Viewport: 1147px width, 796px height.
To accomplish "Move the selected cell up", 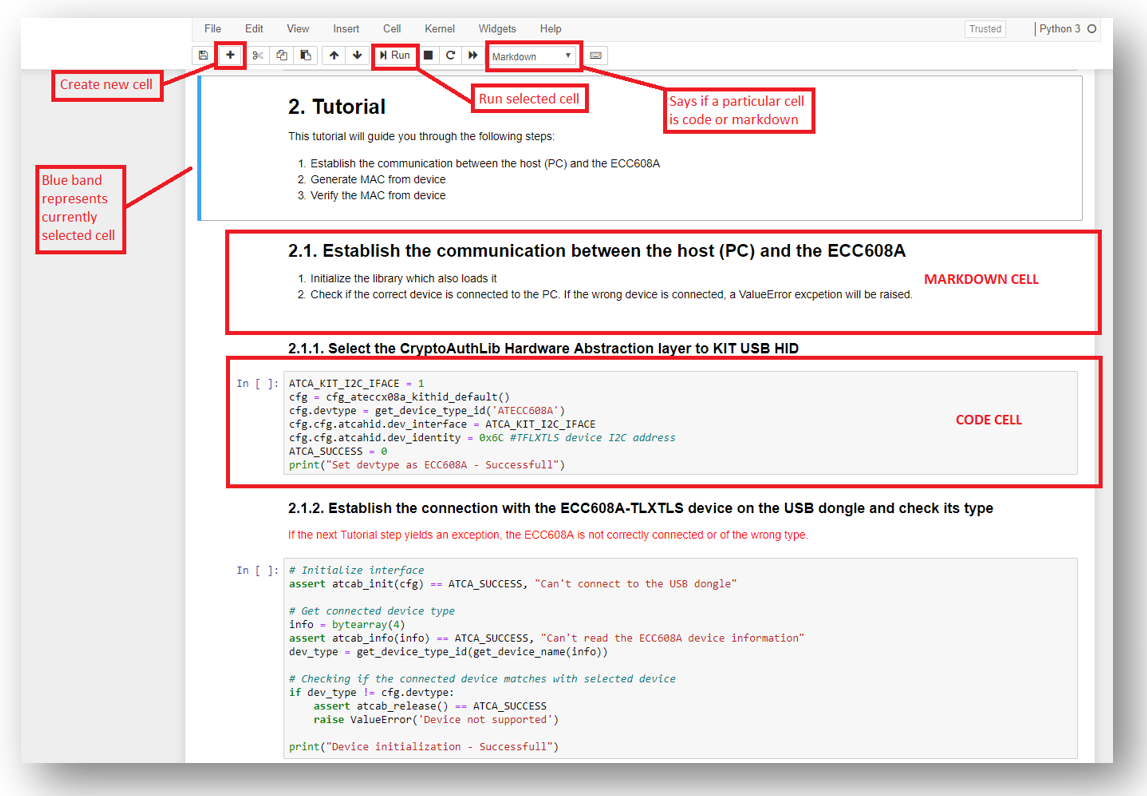I will (334, 56).
